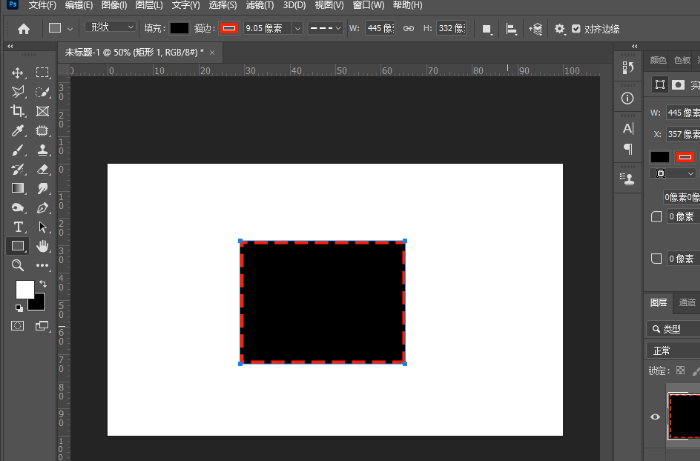Select the Eraser tool

42,169
